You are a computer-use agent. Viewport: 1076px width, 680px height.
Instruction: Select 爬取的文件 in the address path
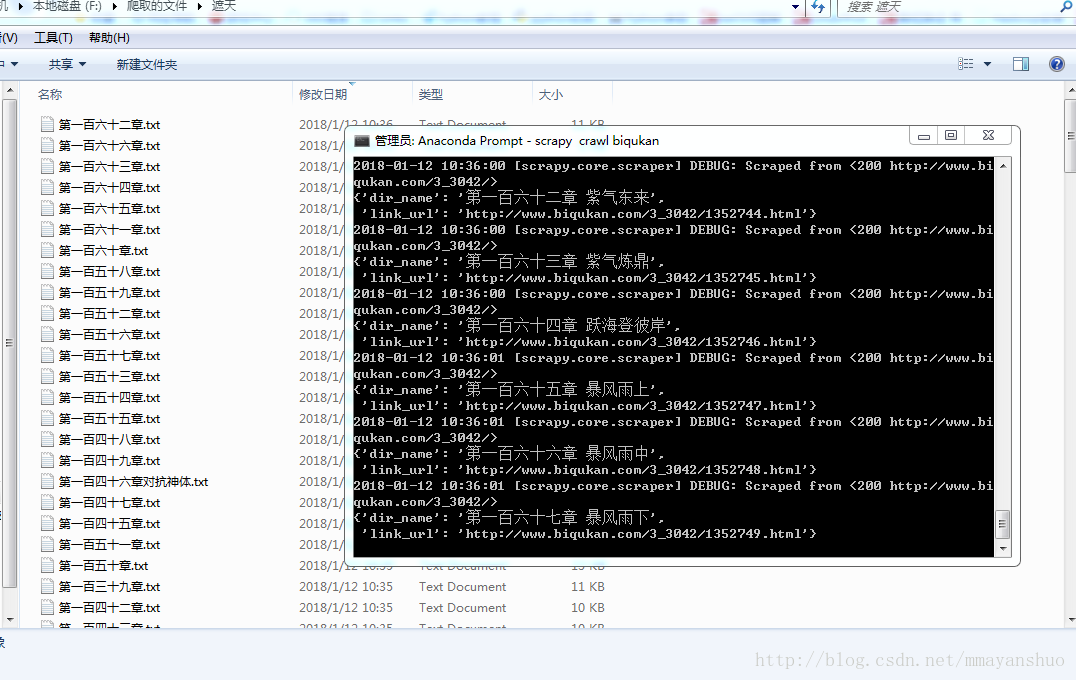(x=156, y=6)
